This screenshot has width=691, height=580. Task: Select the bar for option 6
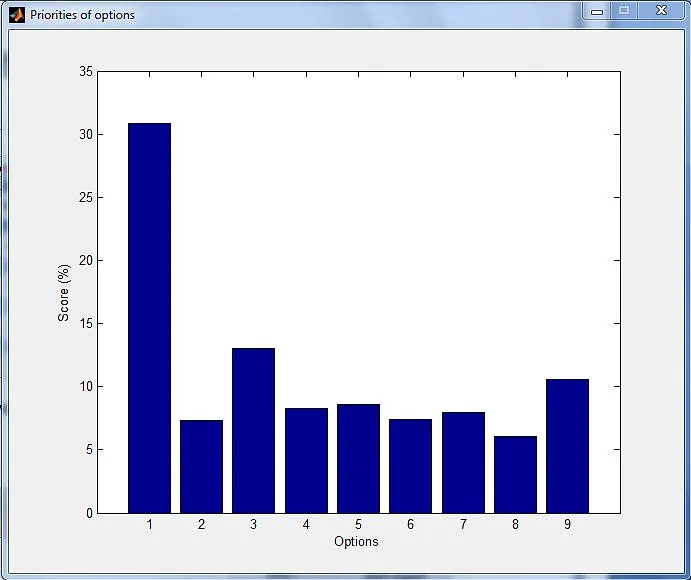point(410,466)
